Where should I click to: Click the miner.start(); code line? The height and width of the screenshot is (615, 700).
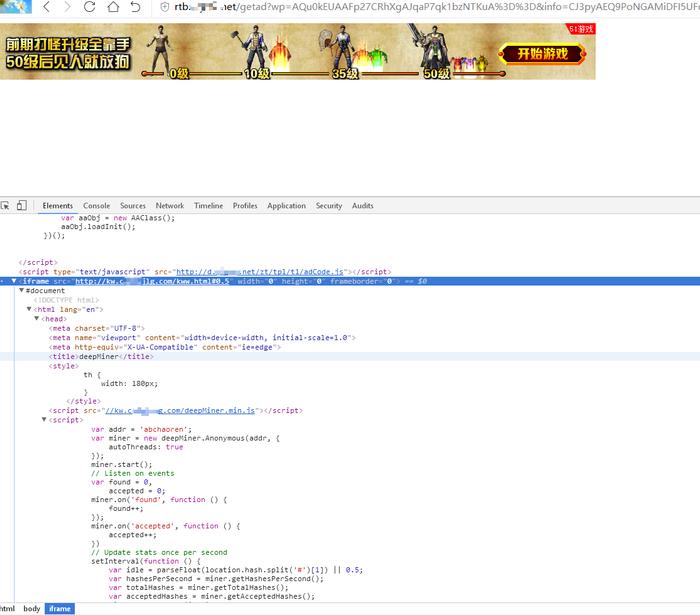[x=121, y=465]
